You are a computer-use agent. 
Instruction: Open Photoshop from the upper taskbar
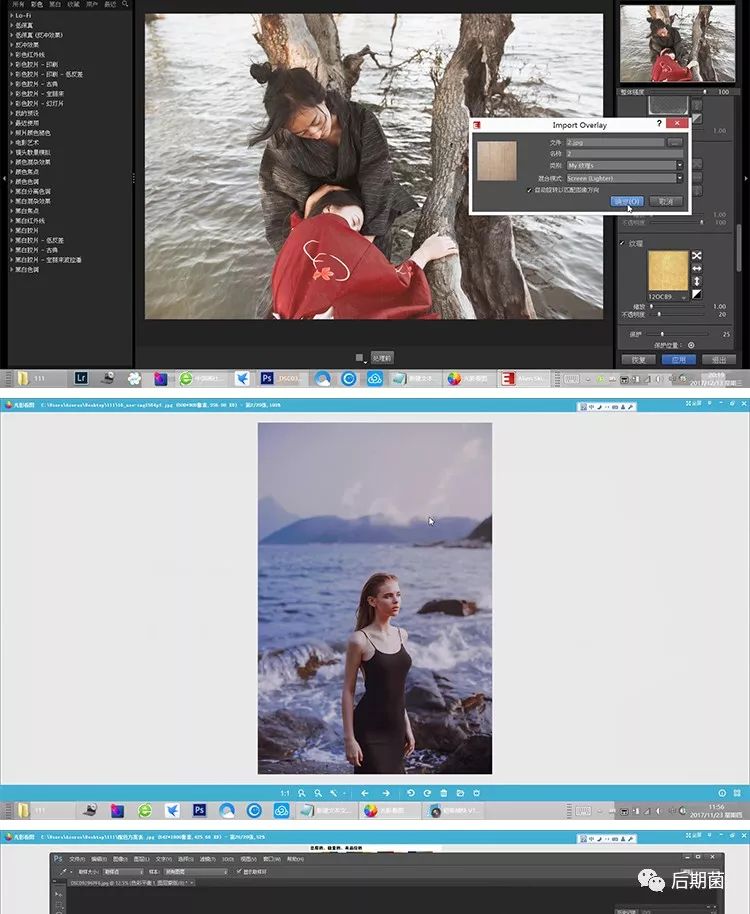[x=267, y=379]
